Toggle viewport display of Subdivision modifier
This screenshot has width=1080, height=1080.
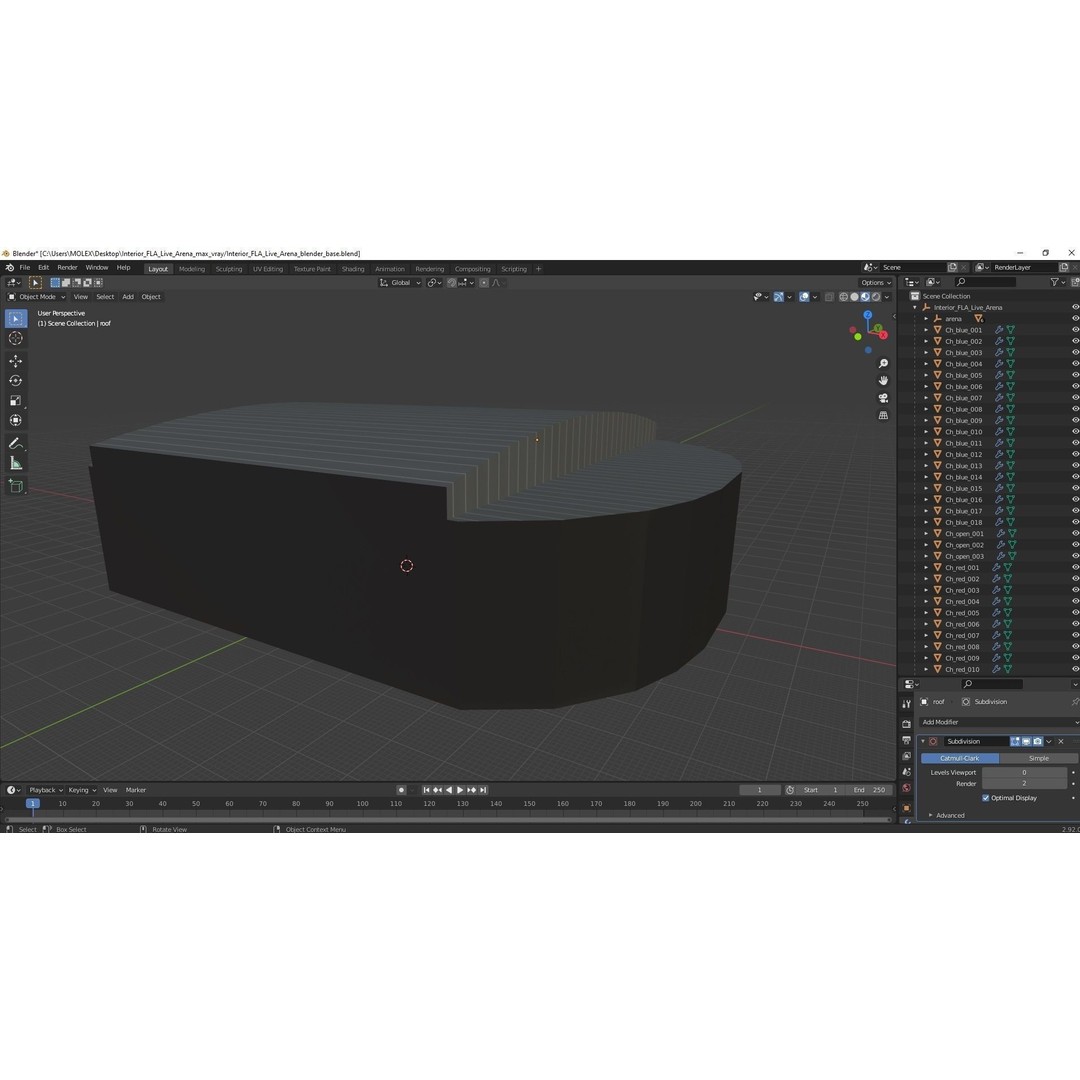click(1027, 741)
